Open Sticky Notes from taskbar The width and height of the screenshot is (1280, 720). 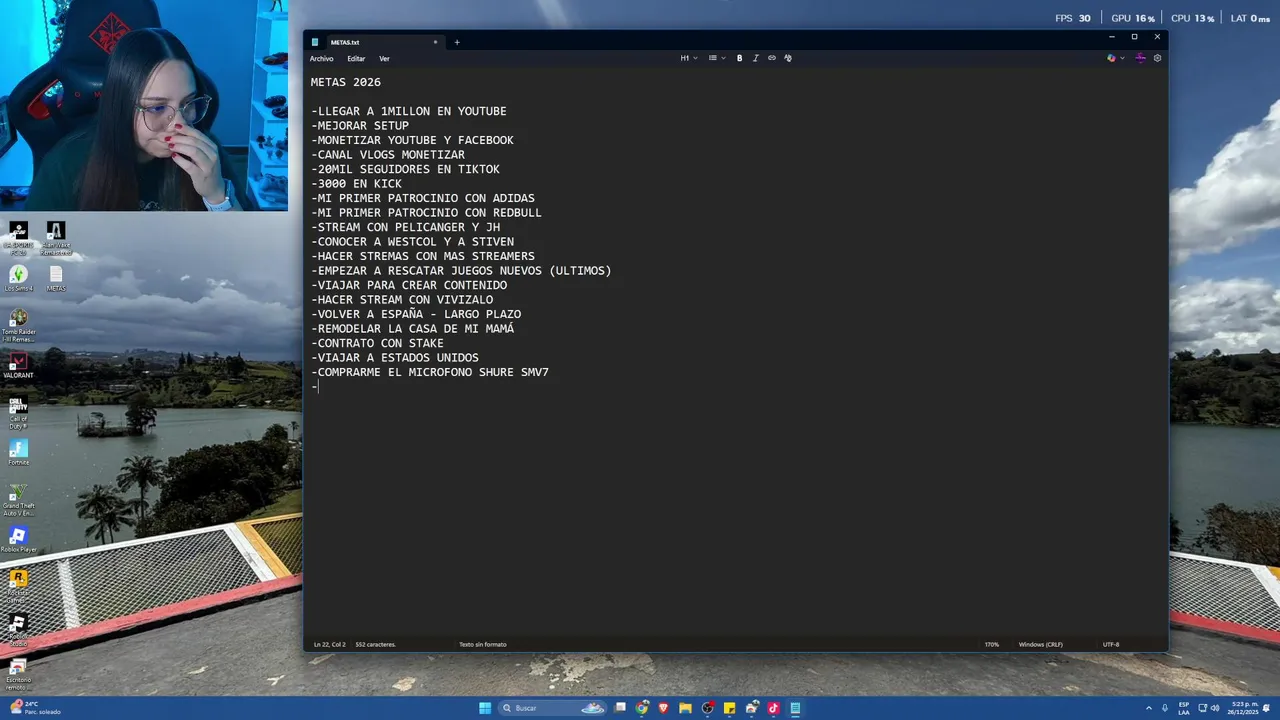(x=730, y=708)
